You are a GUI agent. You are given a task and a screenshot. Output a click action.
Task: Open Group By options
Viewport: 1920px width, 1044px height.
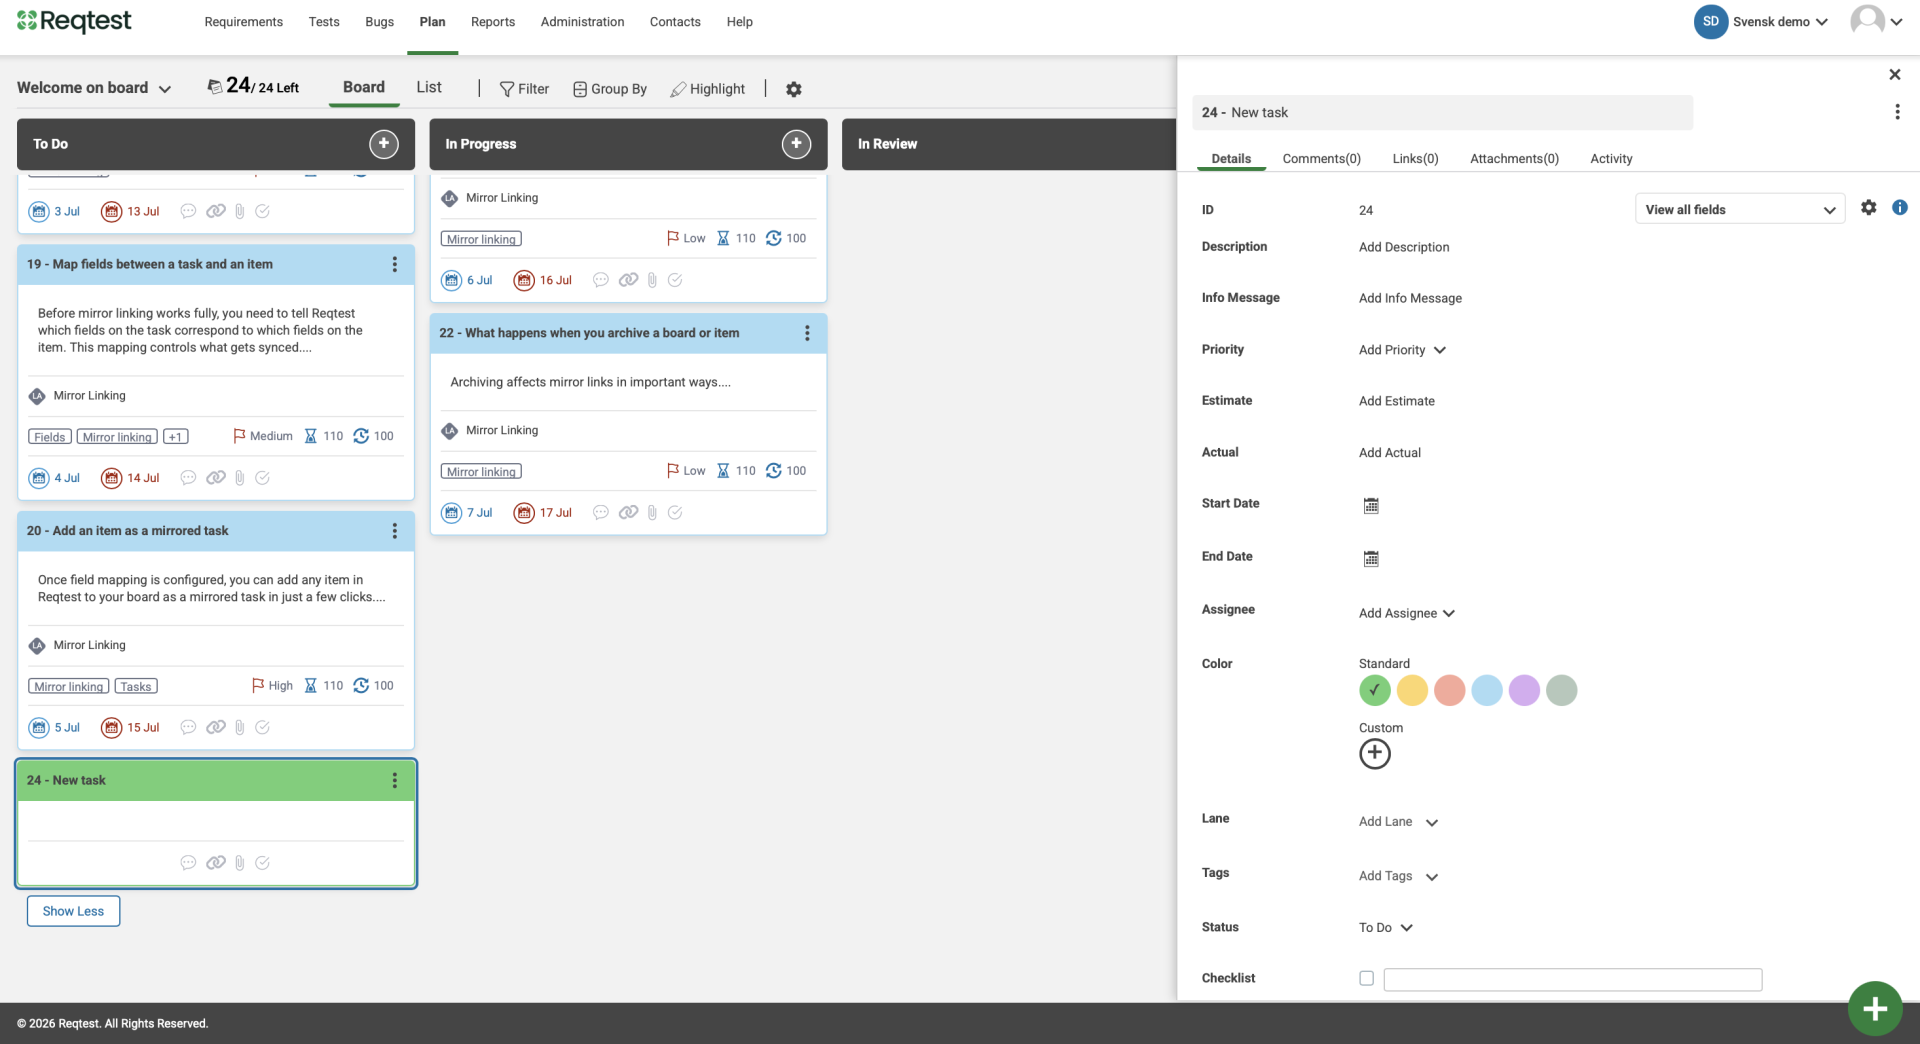pyautogui.click(x=610, y=89)
